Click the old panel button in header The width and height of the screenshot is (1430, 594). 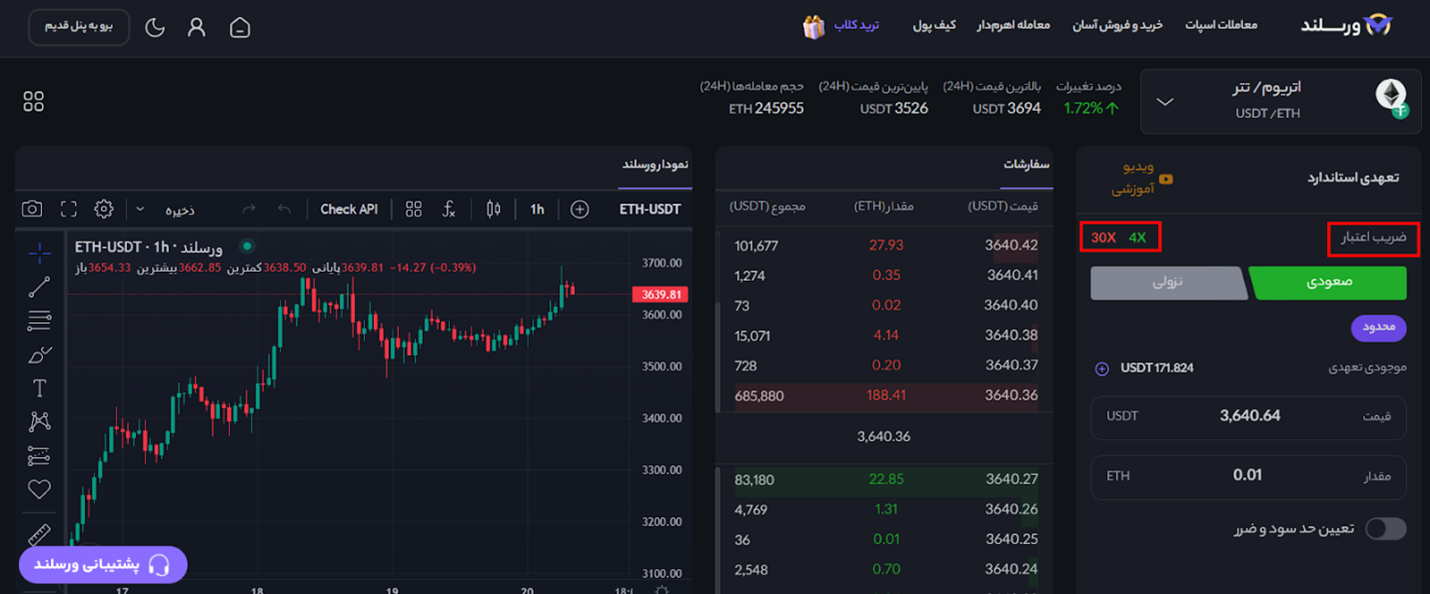[x=79, y=26]
